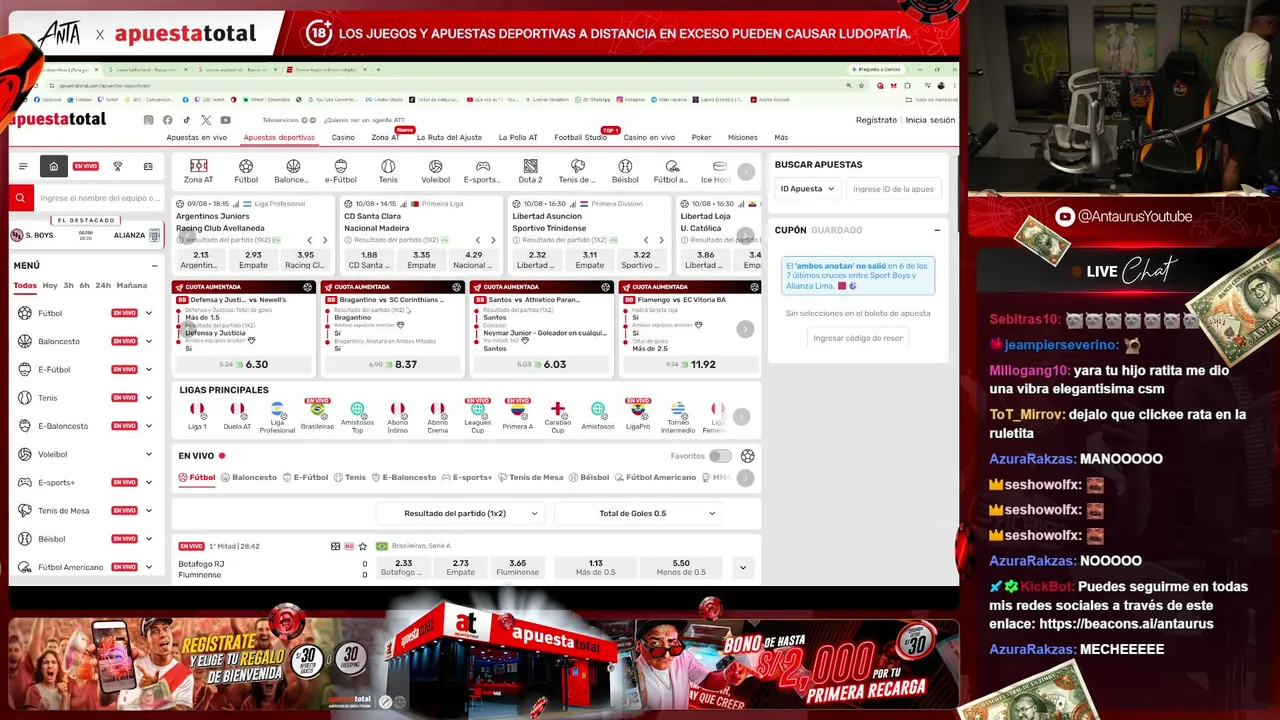
Task: Toggle the Favoritos switch
Action: coord(720,456)
